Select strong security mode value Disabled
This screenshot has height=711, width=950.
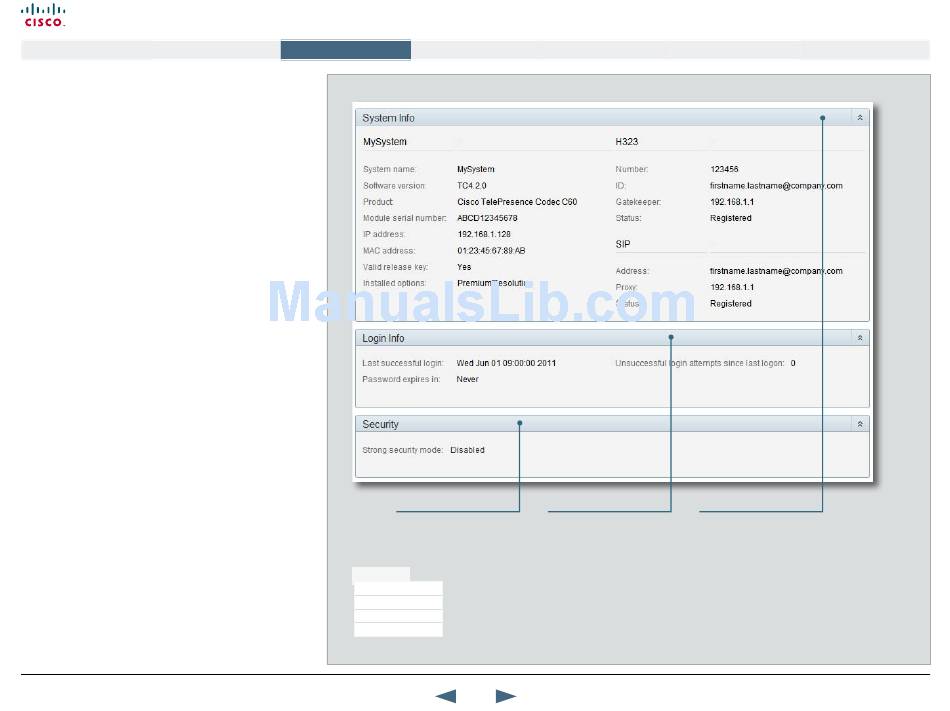coord(467,450)
